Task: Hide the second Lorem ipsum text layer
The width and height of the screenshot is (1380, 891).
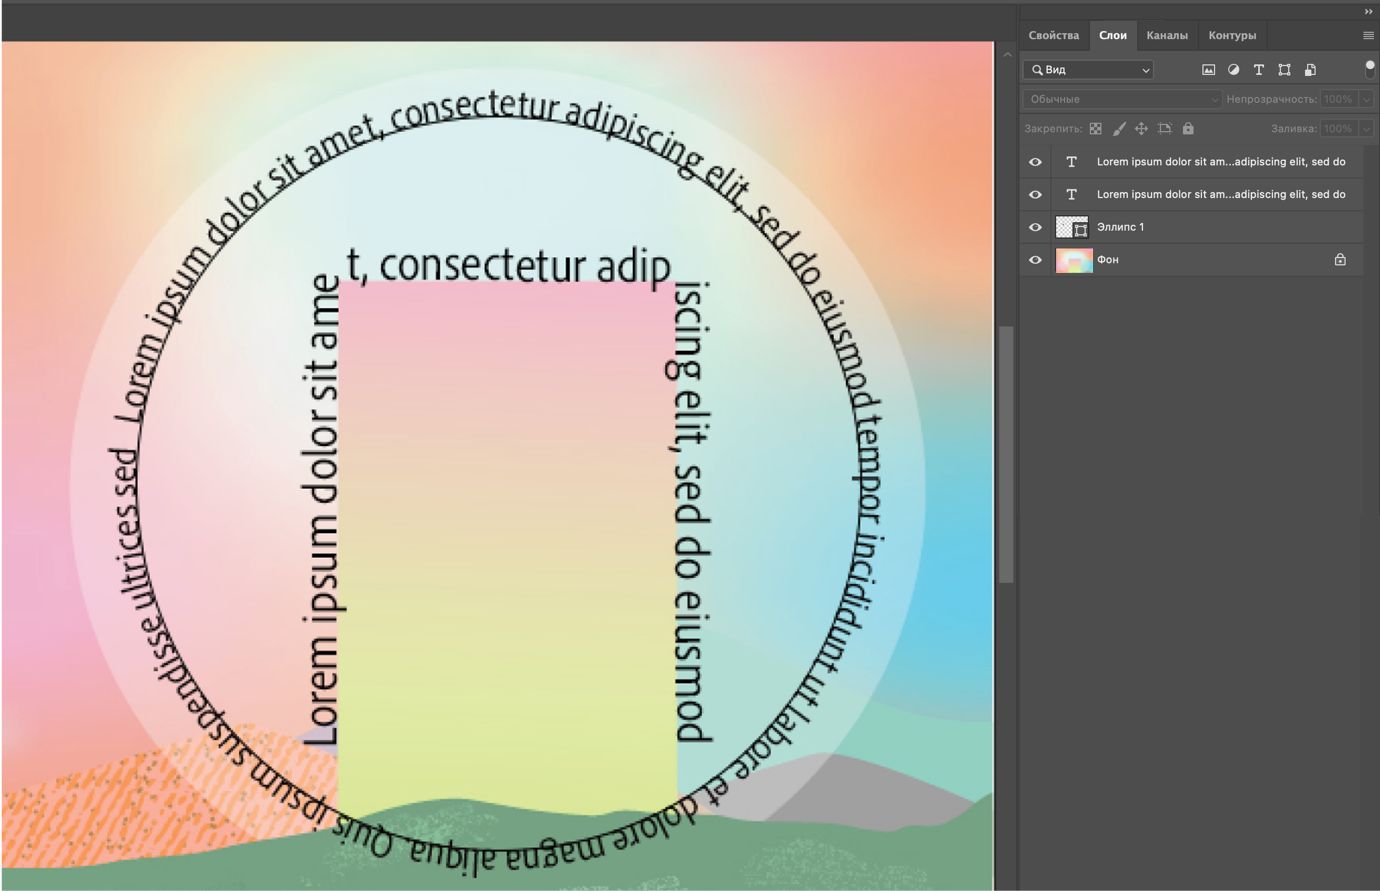Action: pos(1035,194)
